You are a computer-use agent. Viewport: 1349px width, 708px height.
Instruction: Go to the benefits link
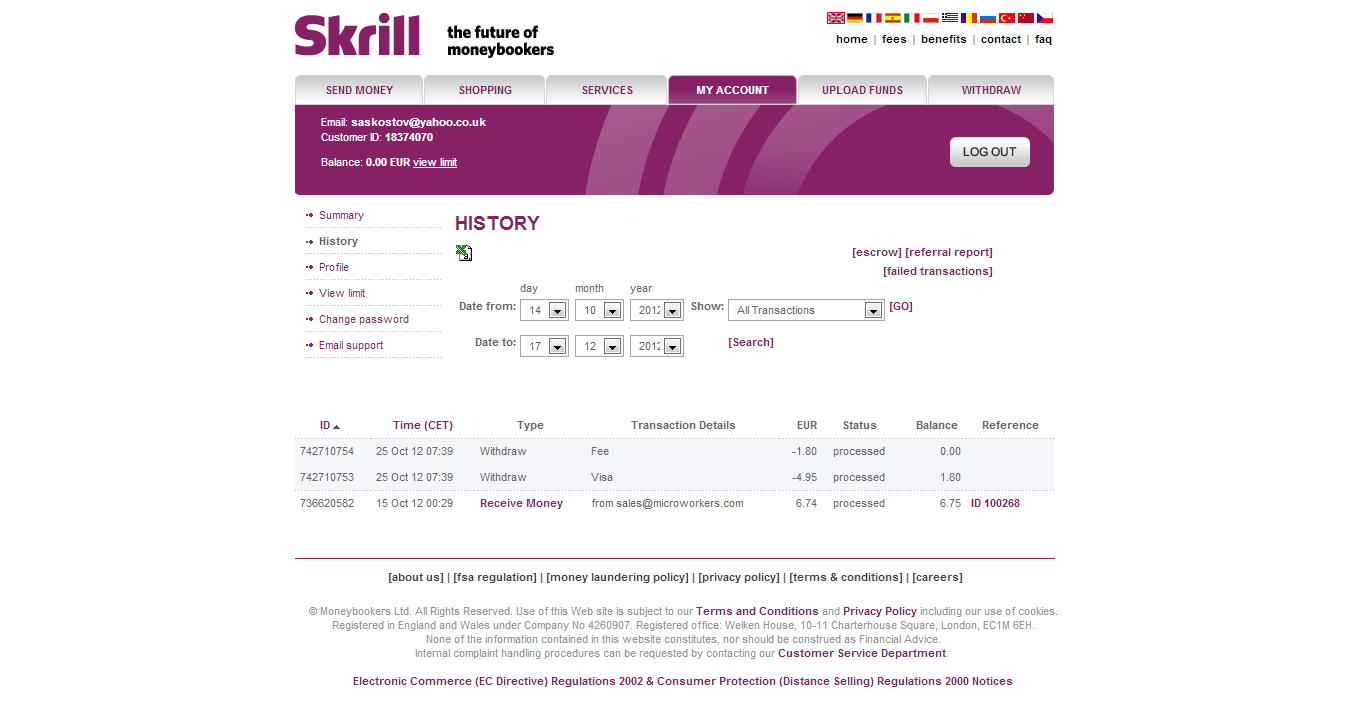(943, 40)
